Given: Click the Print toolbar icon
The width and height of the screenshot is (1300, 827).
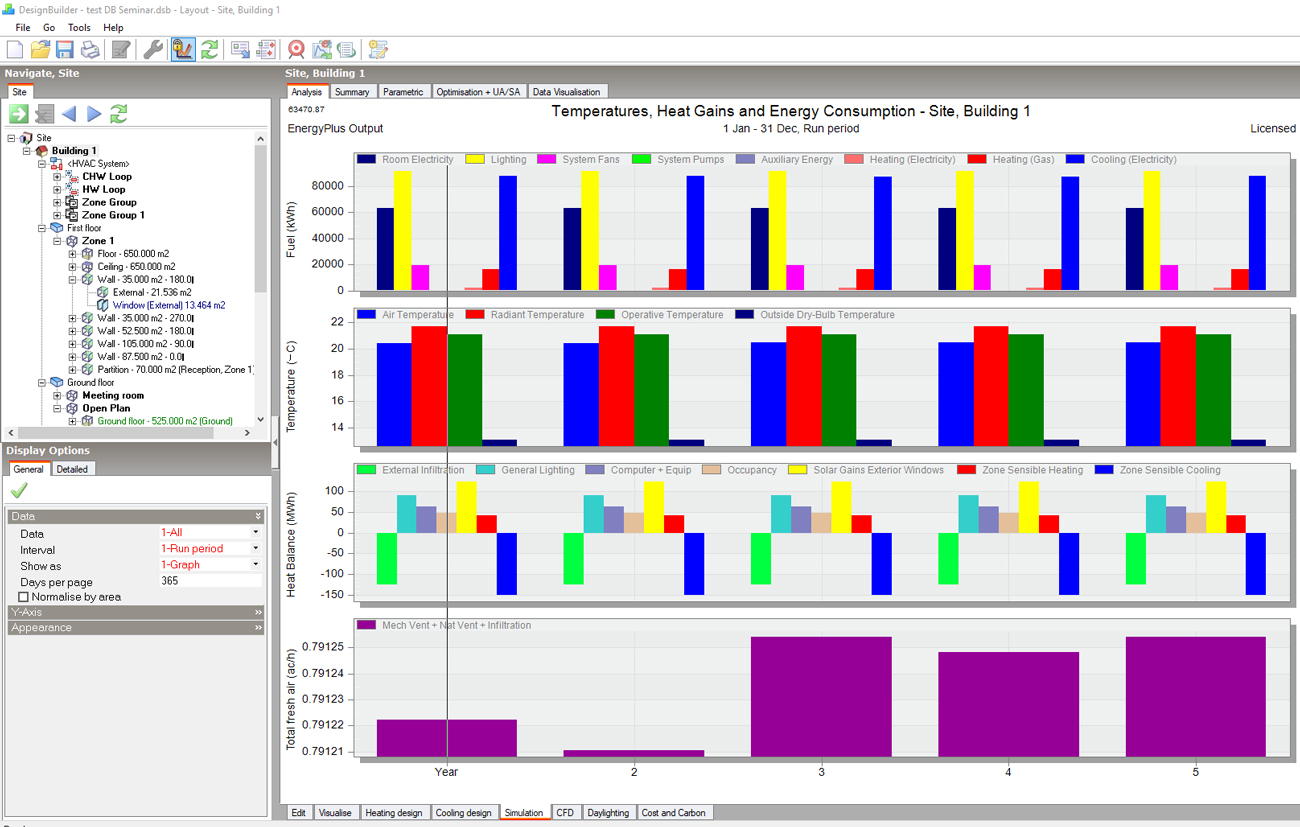Looking at the screenshot, I should pos(90,49).
